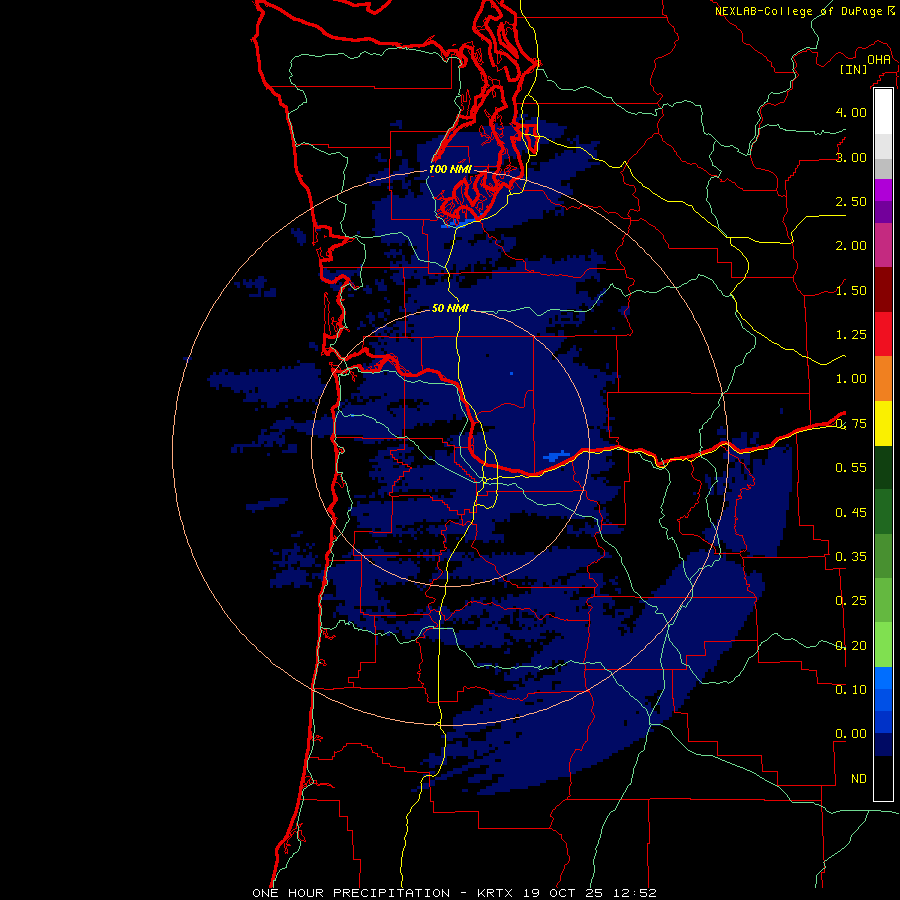Image resolution: width=900 pixels, height=900 pixels.
Task: Select the dark red 1.50 legend swatch
Action: tap(883, 290)
